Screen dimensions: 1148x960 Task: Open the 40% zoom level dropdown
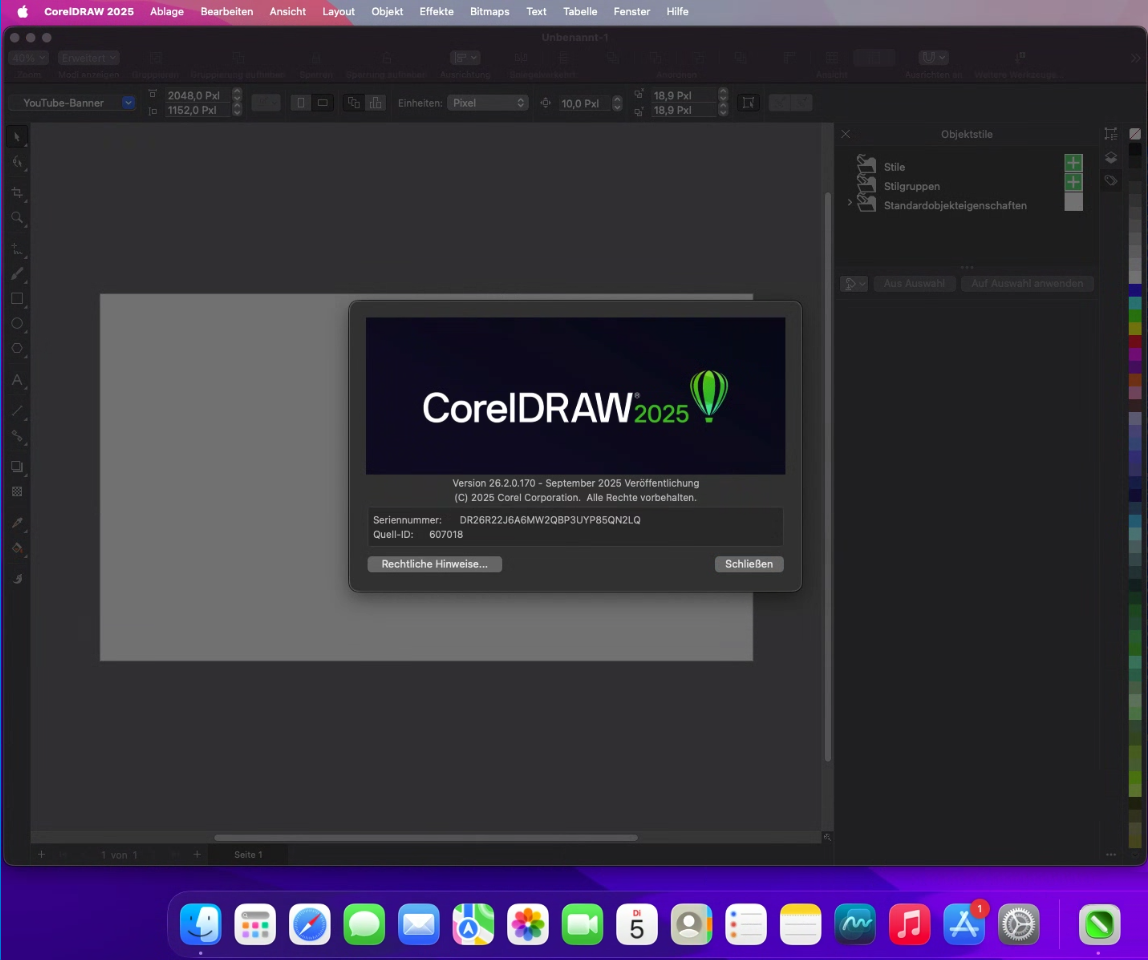coord(29,58)
